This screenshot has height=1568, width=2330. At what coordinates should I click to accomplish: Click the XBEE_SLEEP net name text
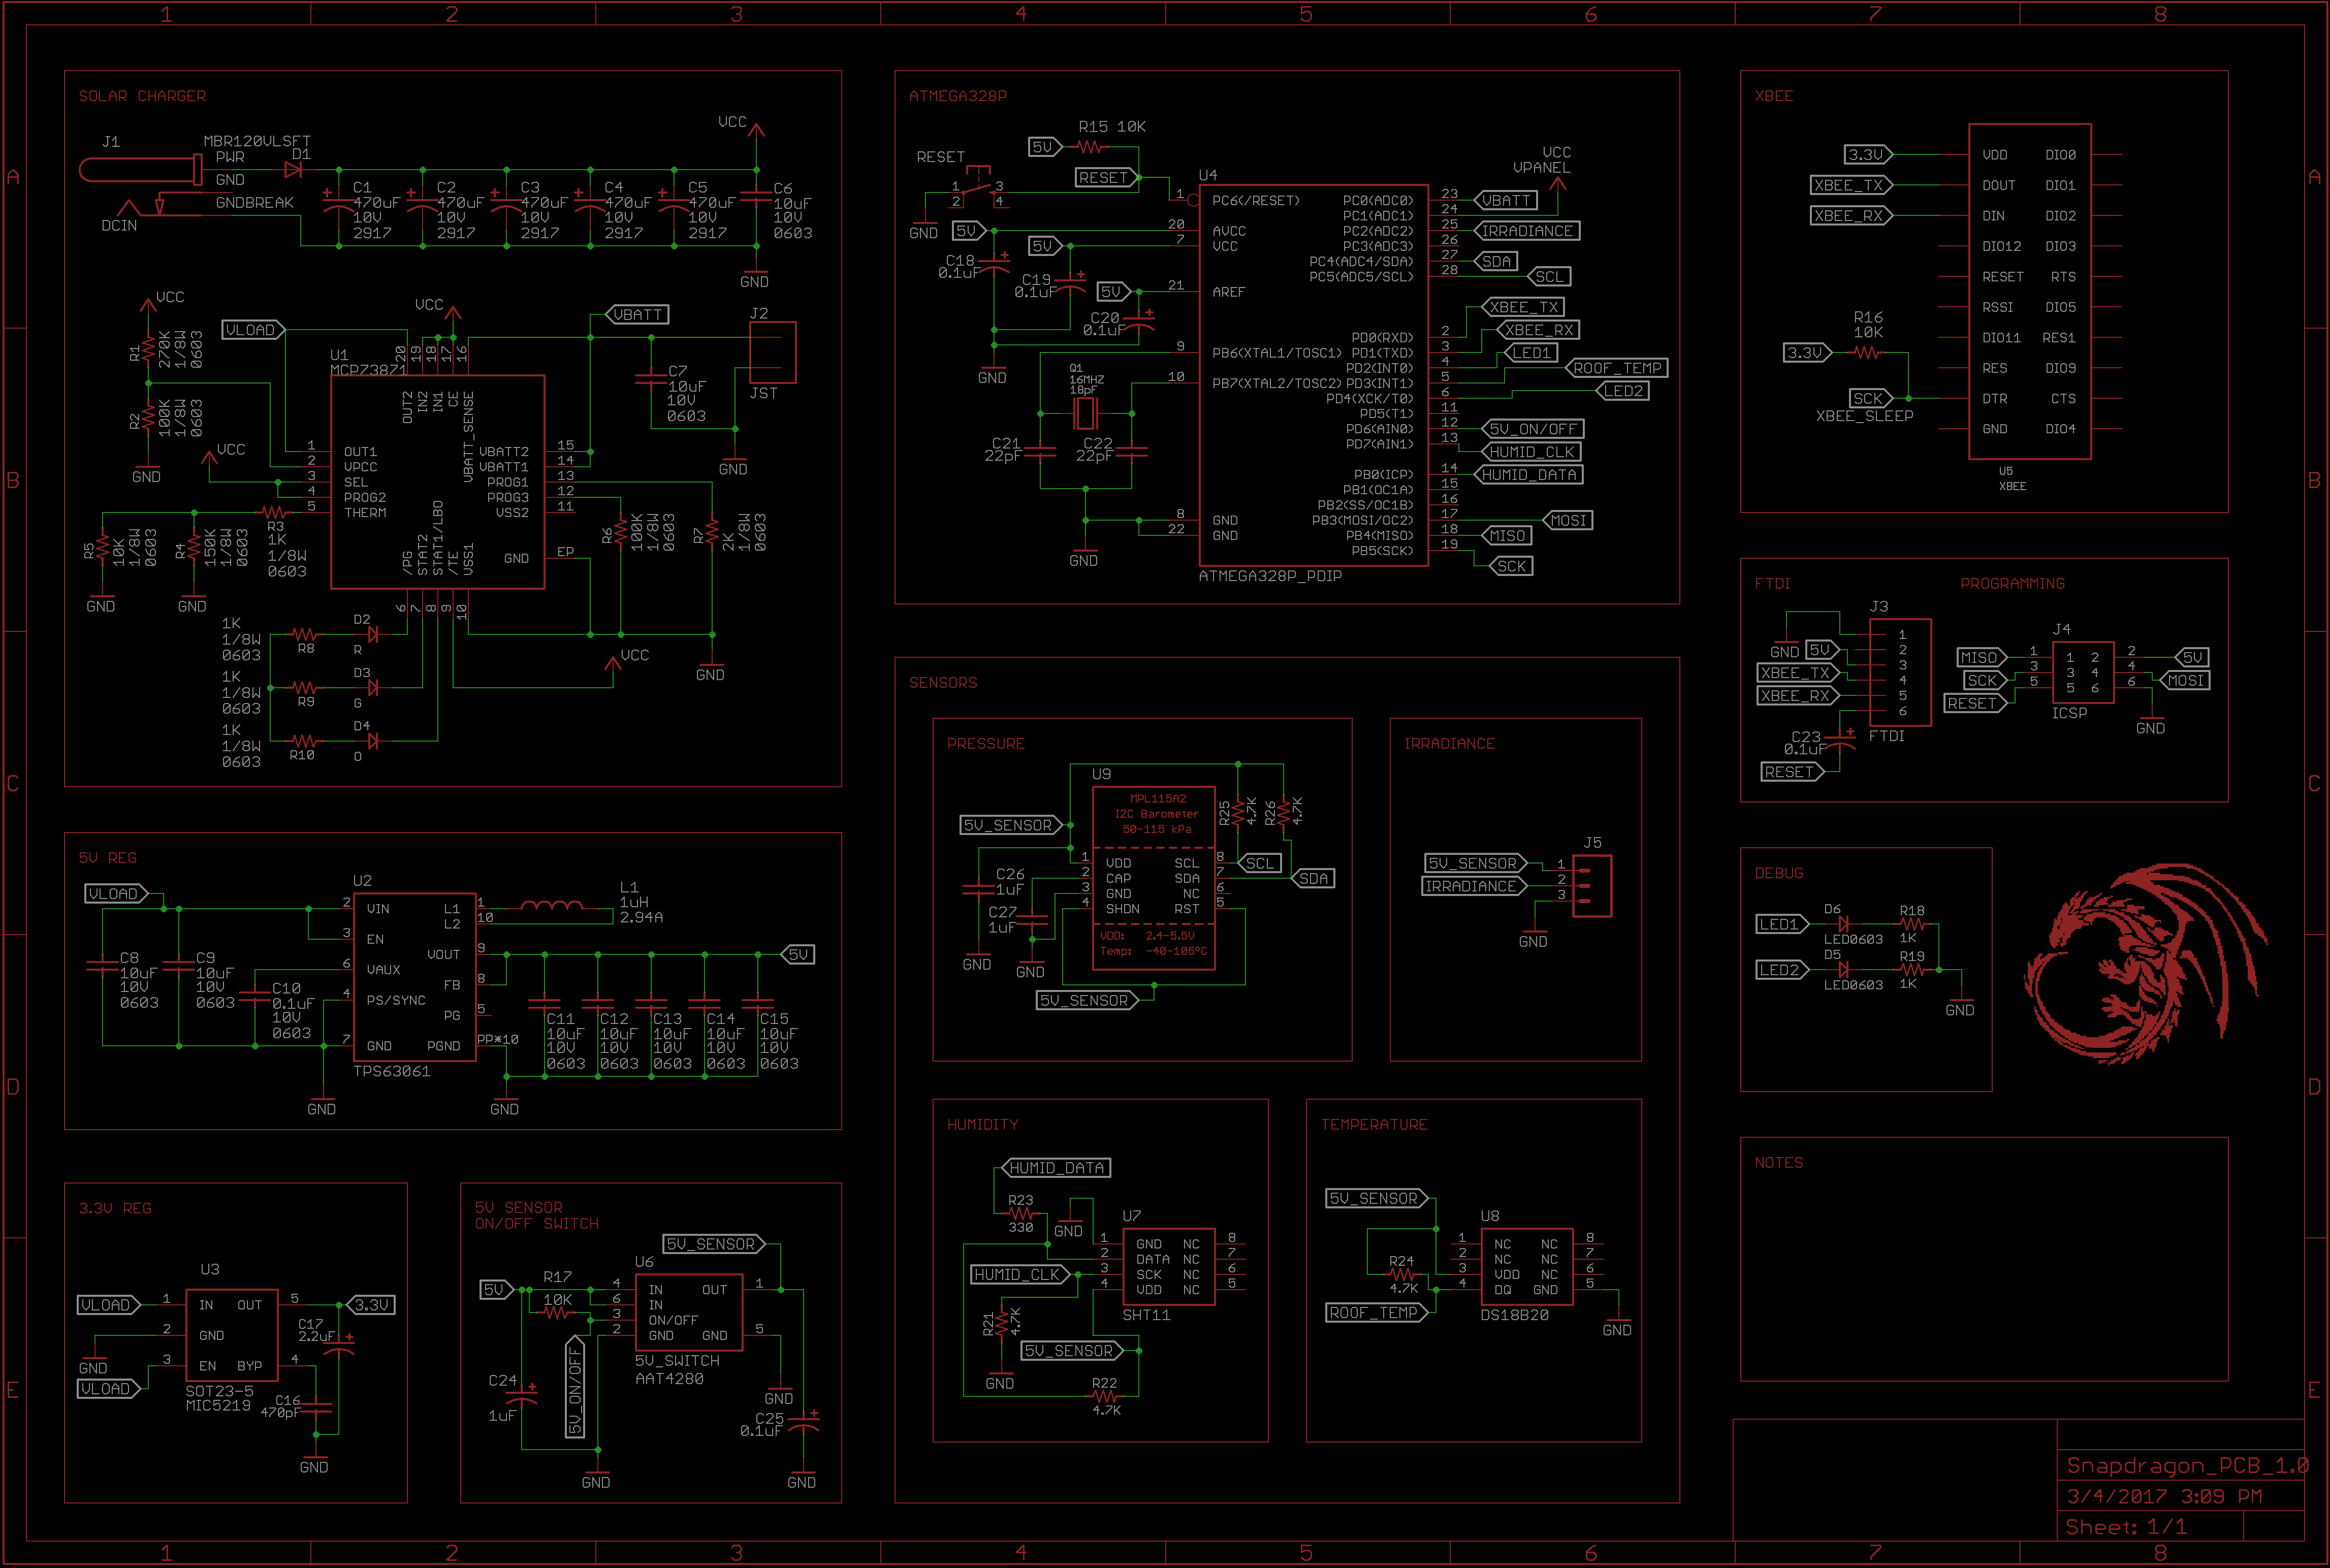tap(1864, 416)
